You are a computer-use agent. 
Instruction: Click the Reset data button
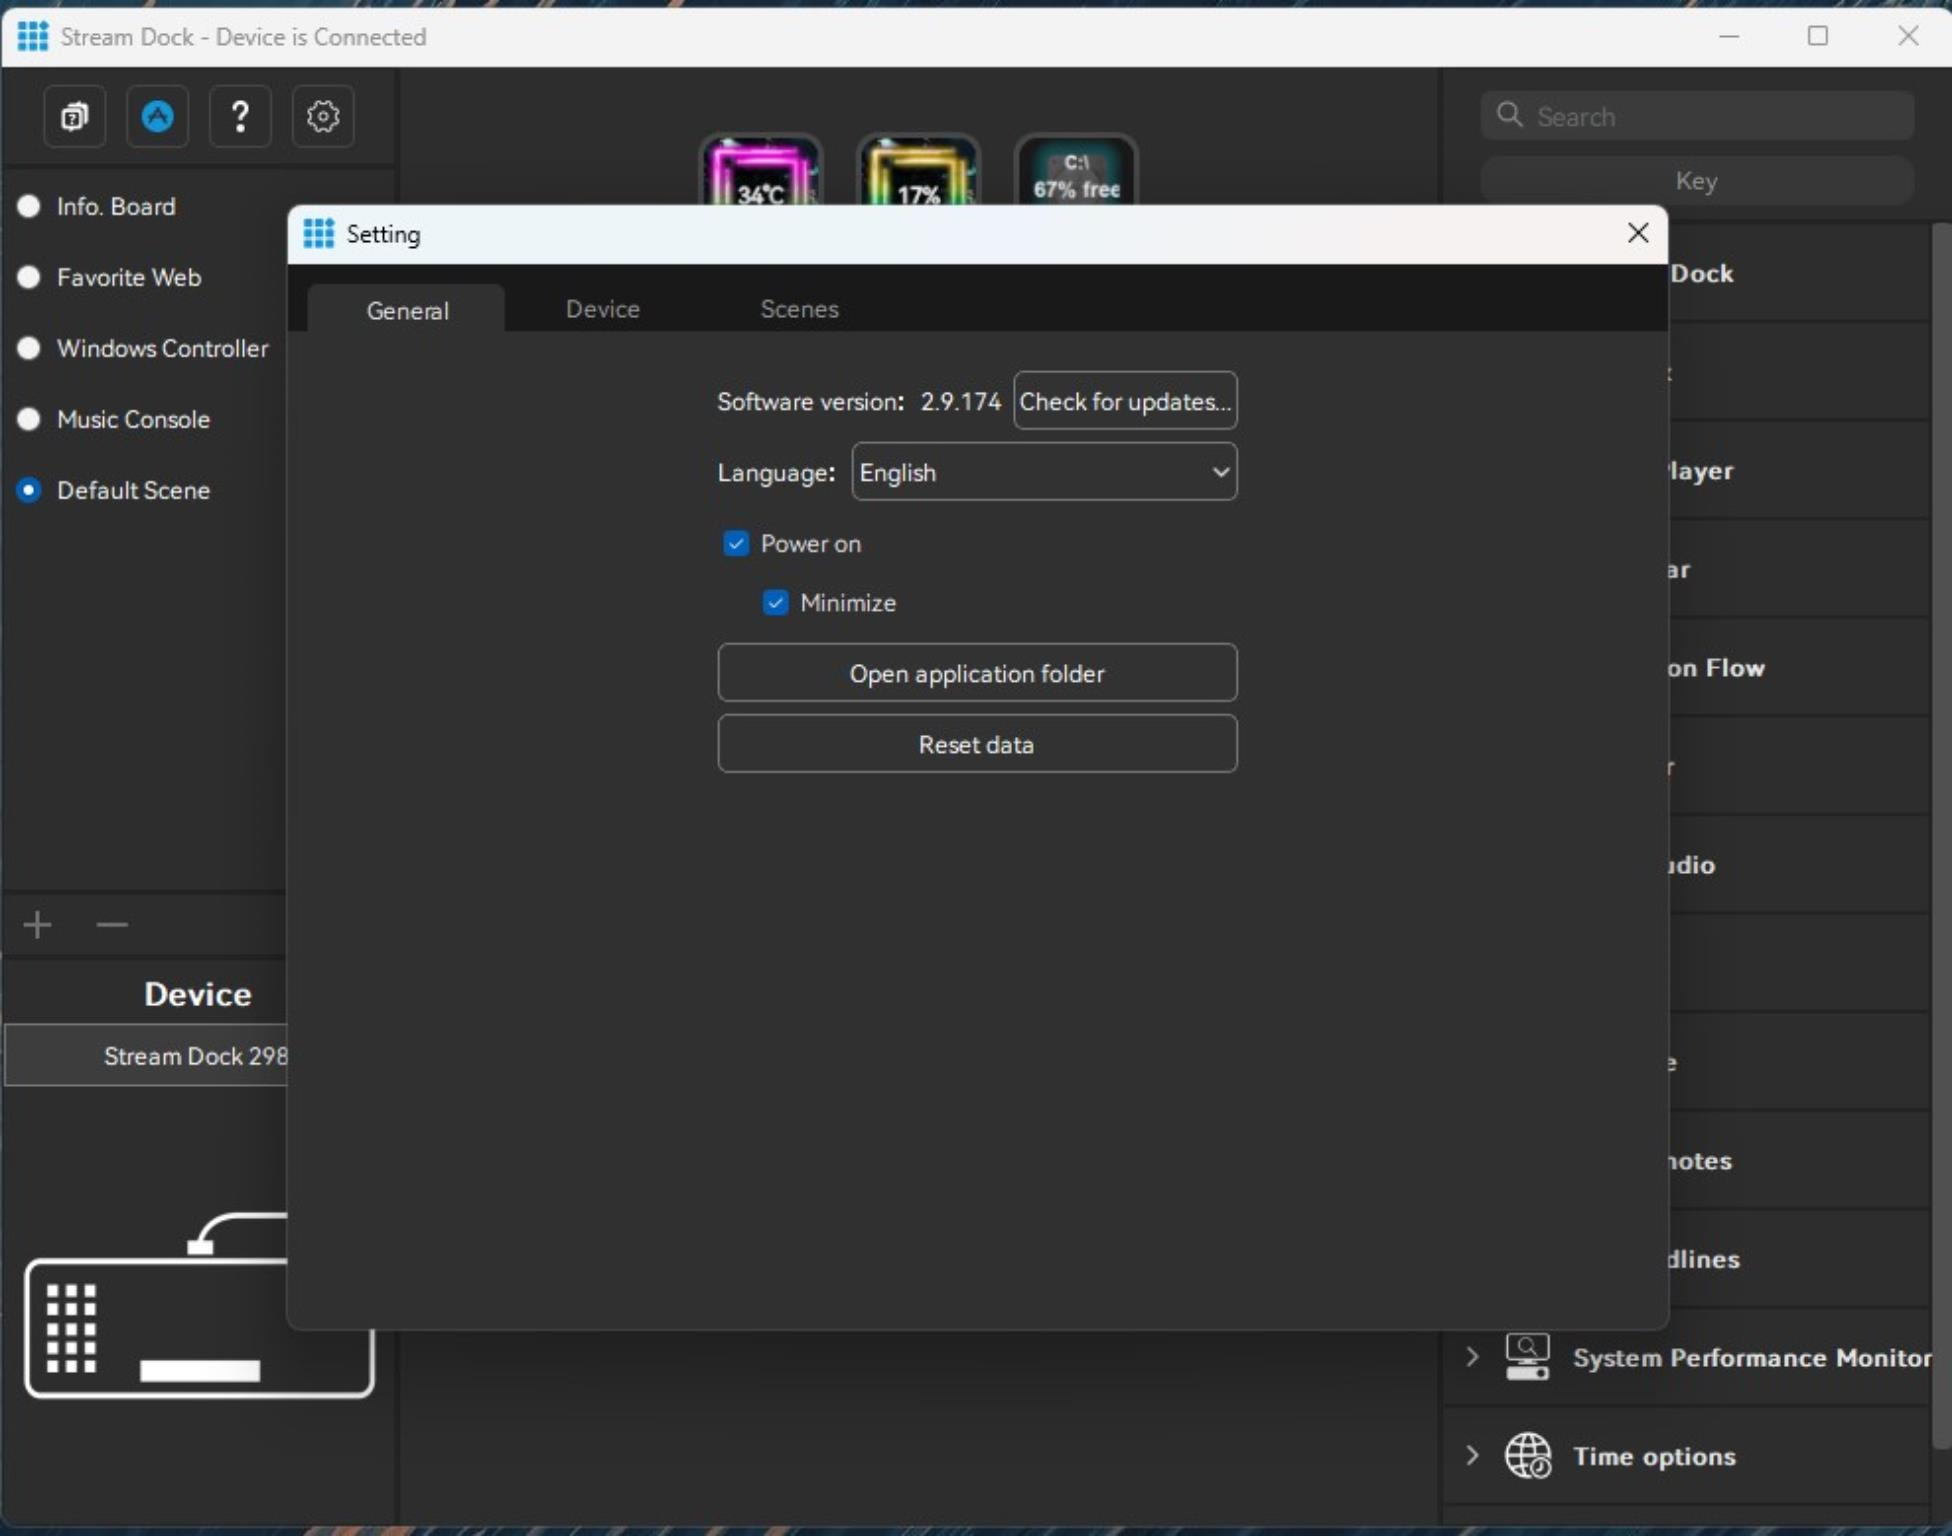(974, 743)
